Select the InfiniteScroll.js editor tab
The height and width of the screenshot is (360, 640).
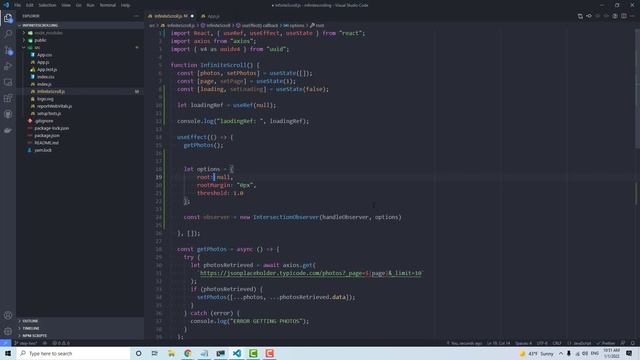tap(171, 16)
